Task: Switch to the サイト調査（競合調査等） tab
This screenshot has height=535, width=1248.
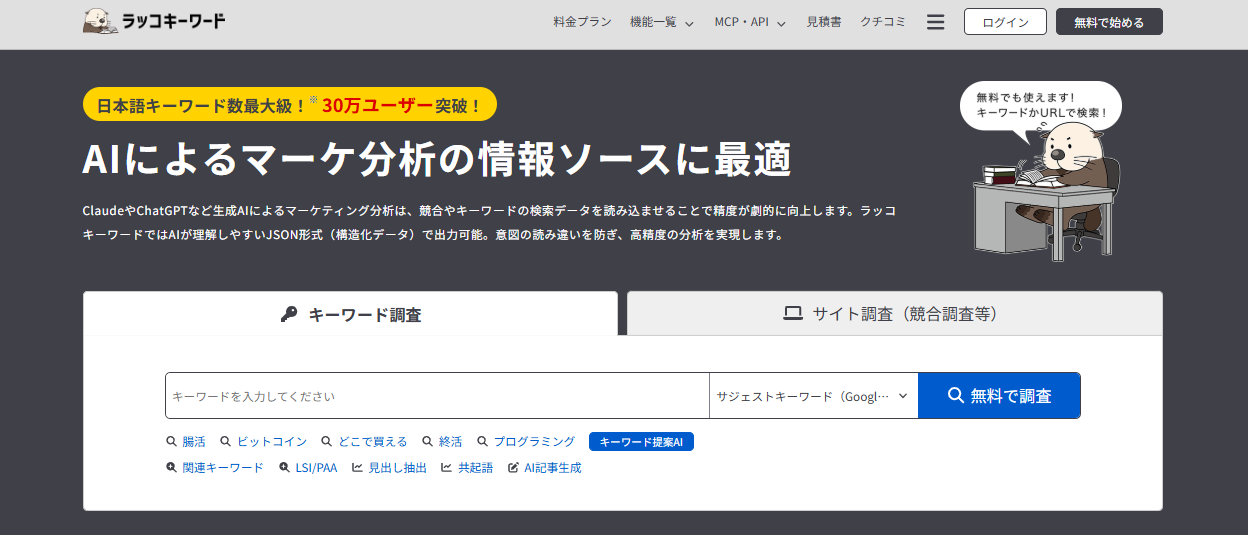Action: pyautogui.click(x=895, y=314)
